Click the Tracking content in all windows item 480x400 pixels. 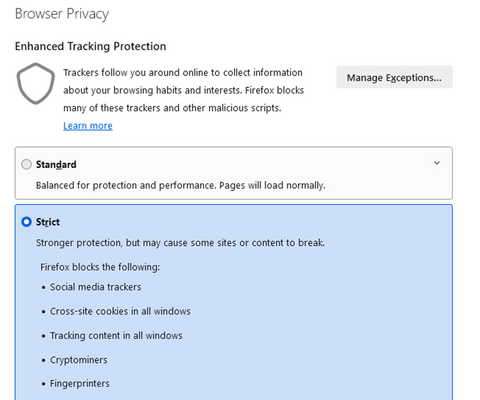(x=116, y=336)
